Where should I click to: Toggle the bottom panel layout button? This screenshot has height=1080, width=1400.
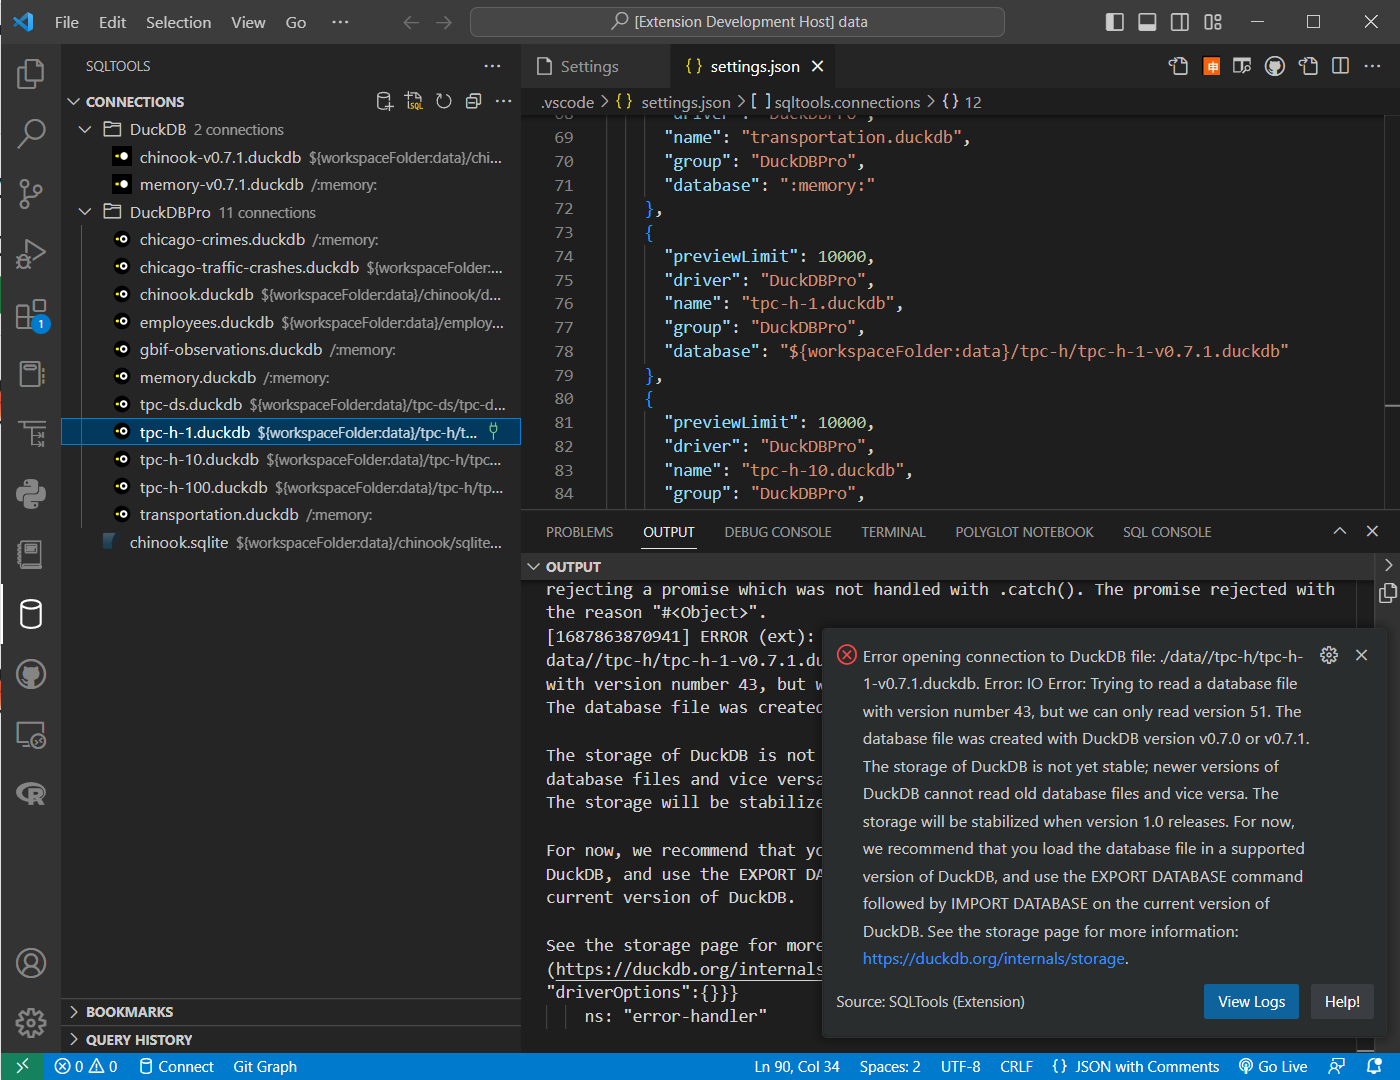coord(1148,22)
